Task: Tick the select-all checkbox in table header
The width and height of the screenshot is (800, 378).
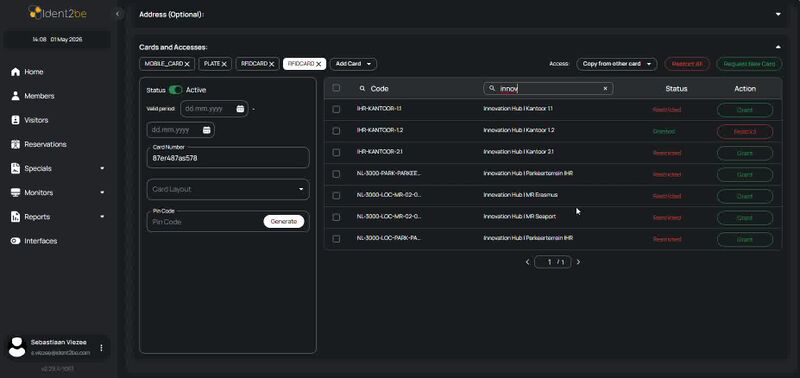Action: (336, 88)
